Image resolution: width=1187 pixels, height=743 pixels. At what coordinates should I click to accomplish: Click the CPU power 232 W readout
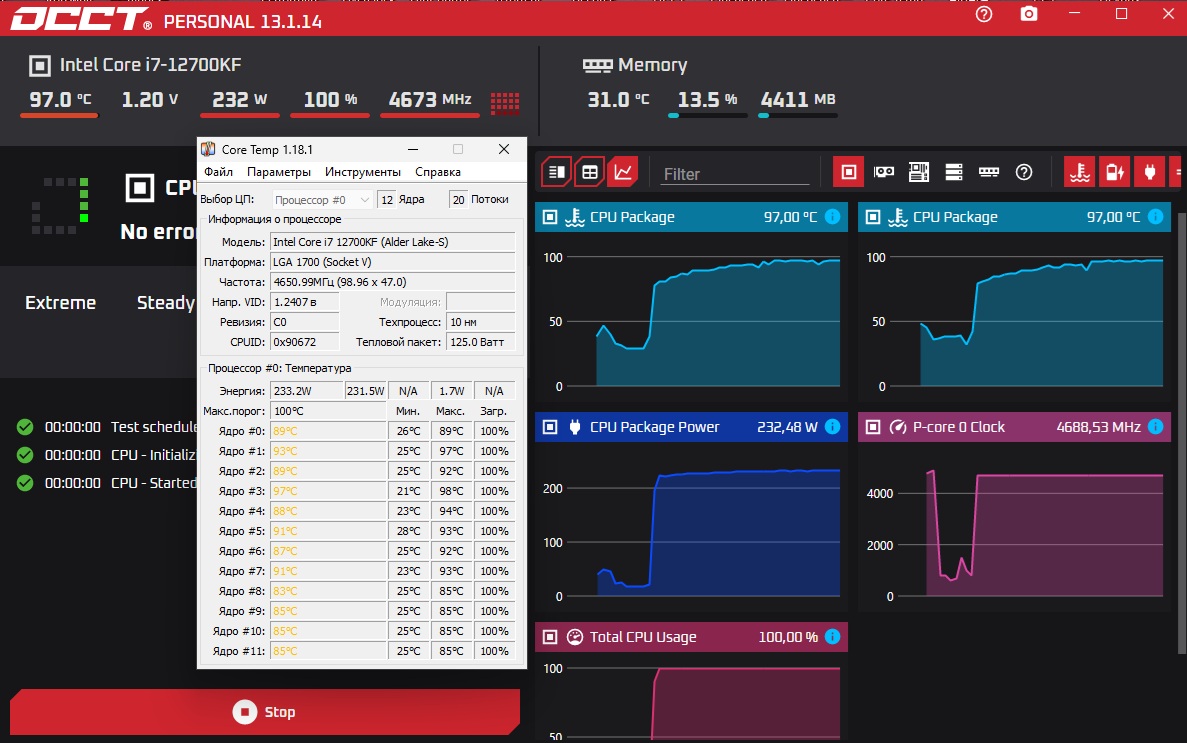pyautogui.click(x=240, y=100)
